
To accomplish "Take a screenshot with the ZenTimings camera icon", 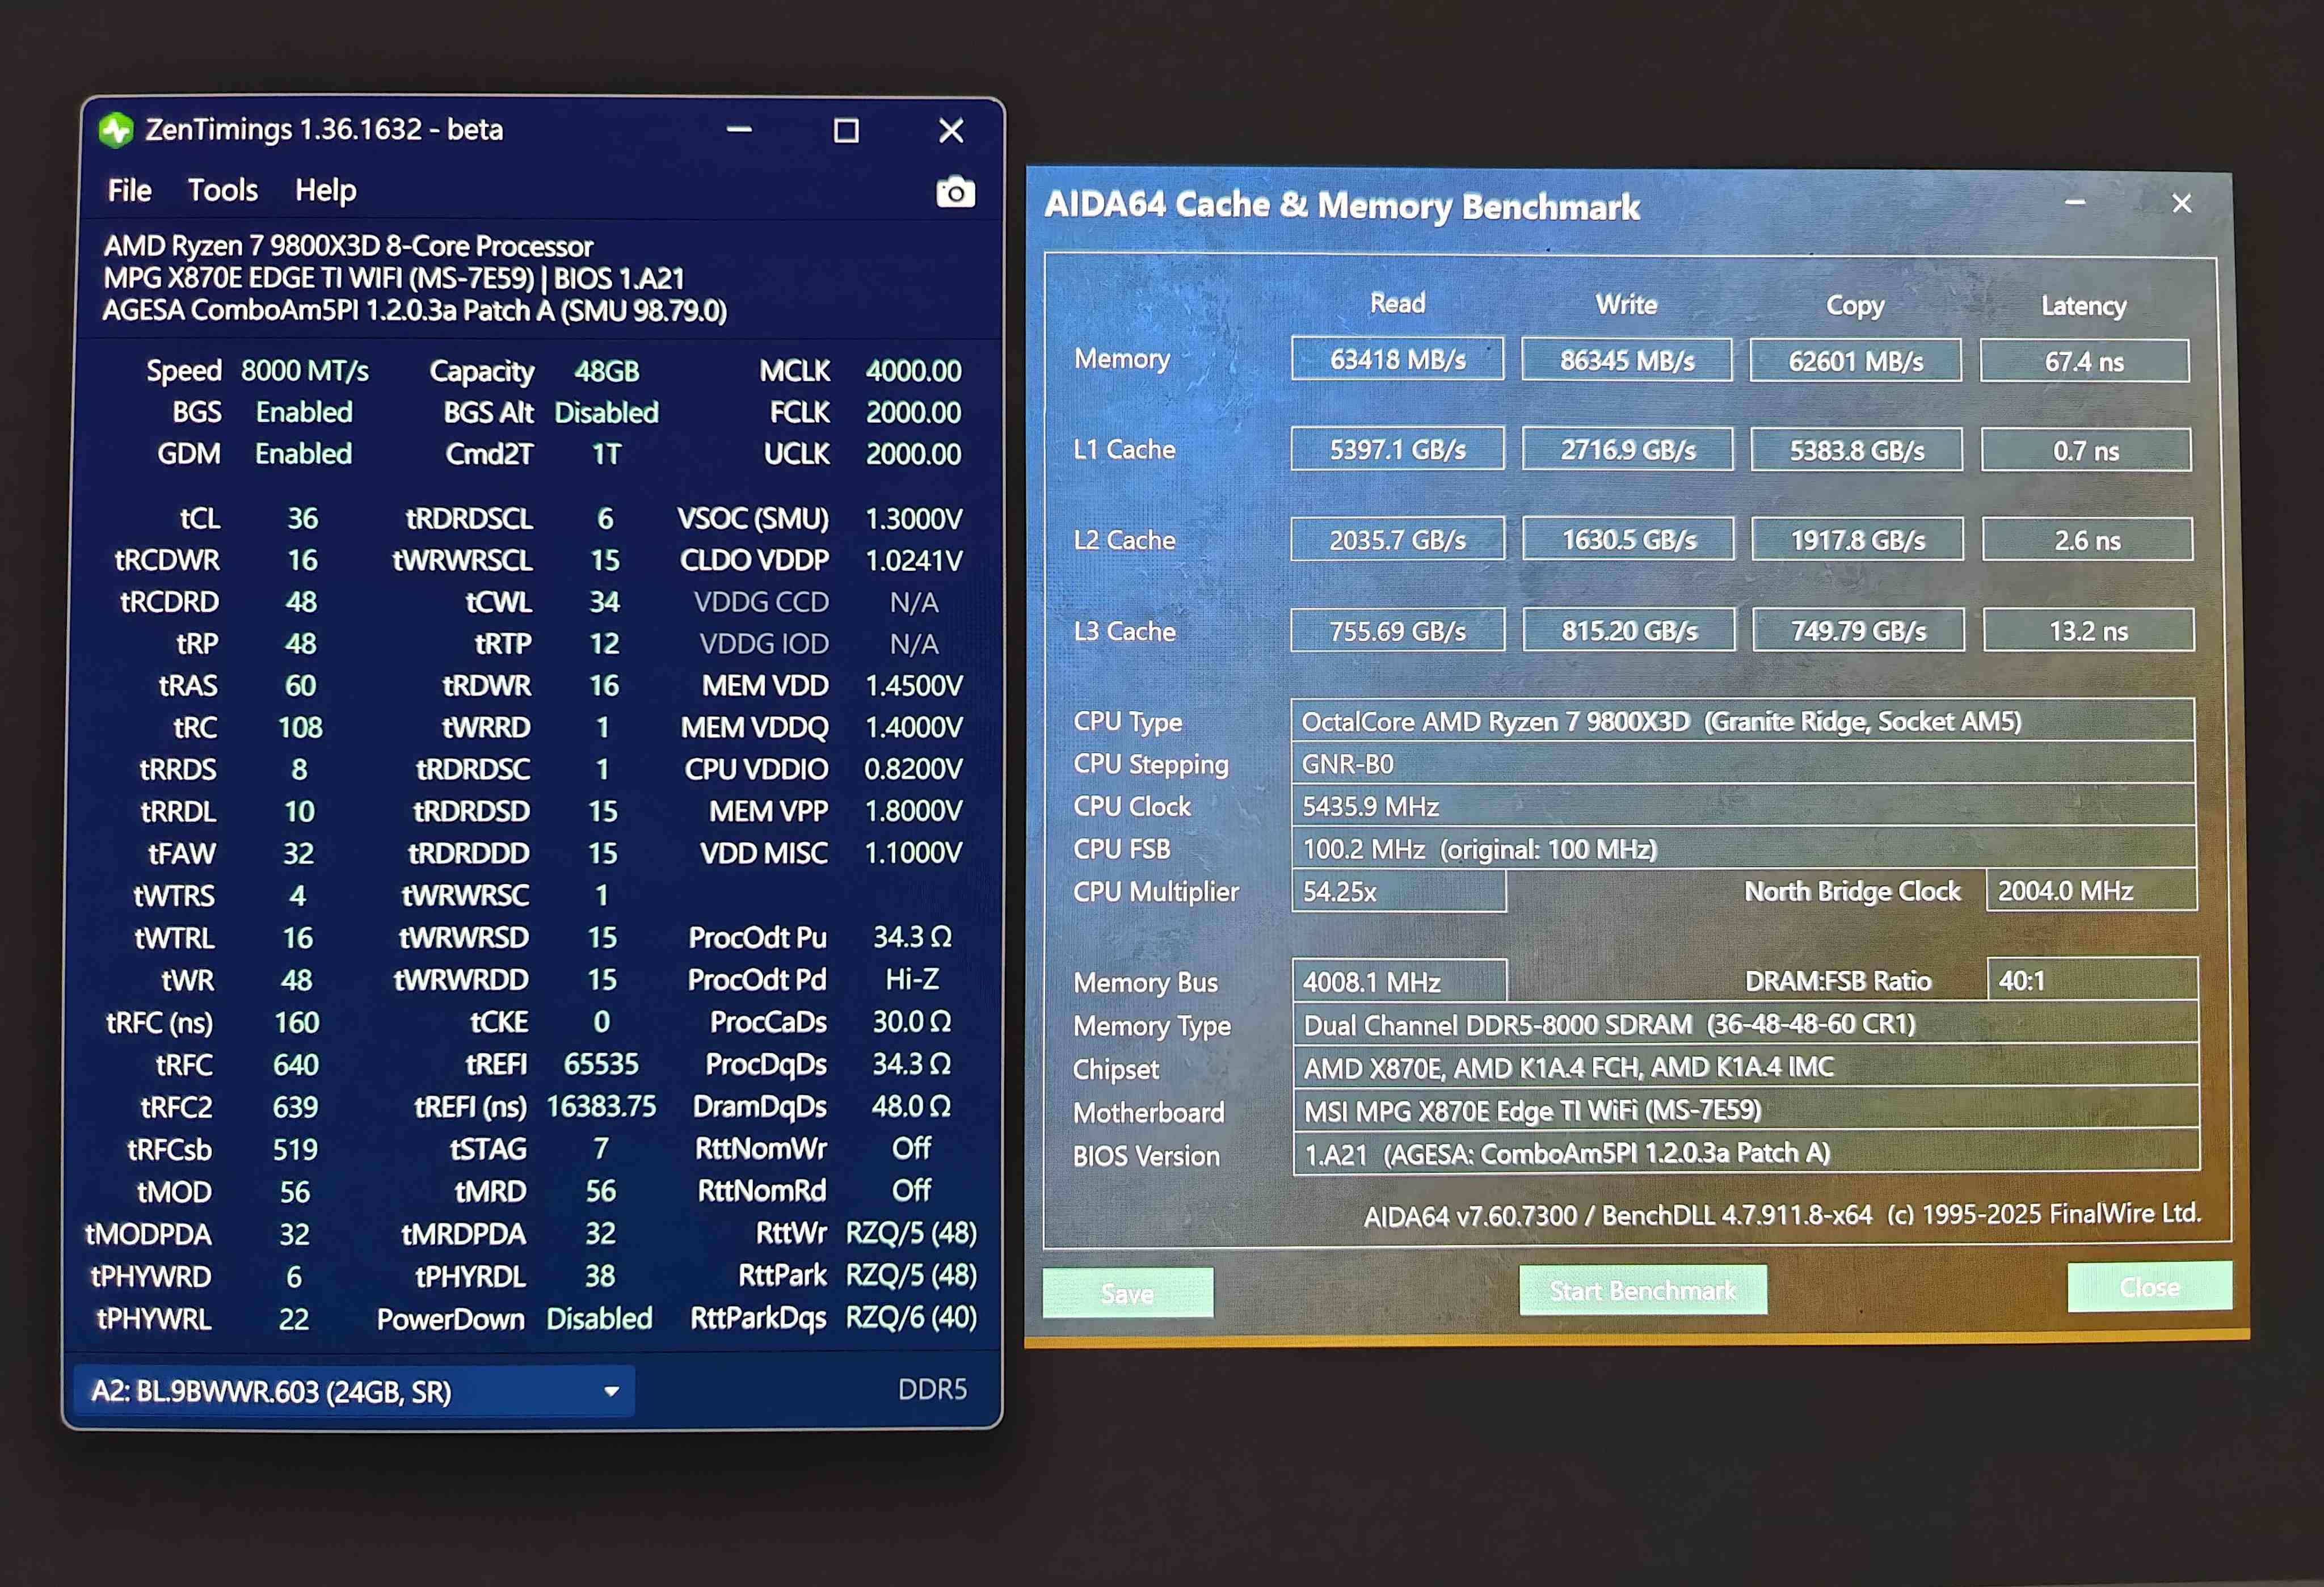I will pos(955,192).
